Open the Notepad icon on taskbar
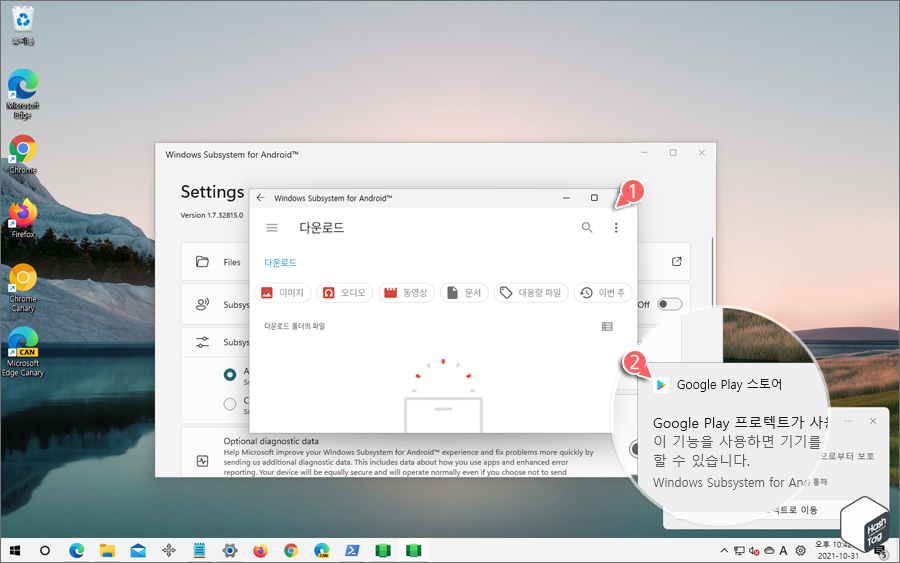 [199, 551]
